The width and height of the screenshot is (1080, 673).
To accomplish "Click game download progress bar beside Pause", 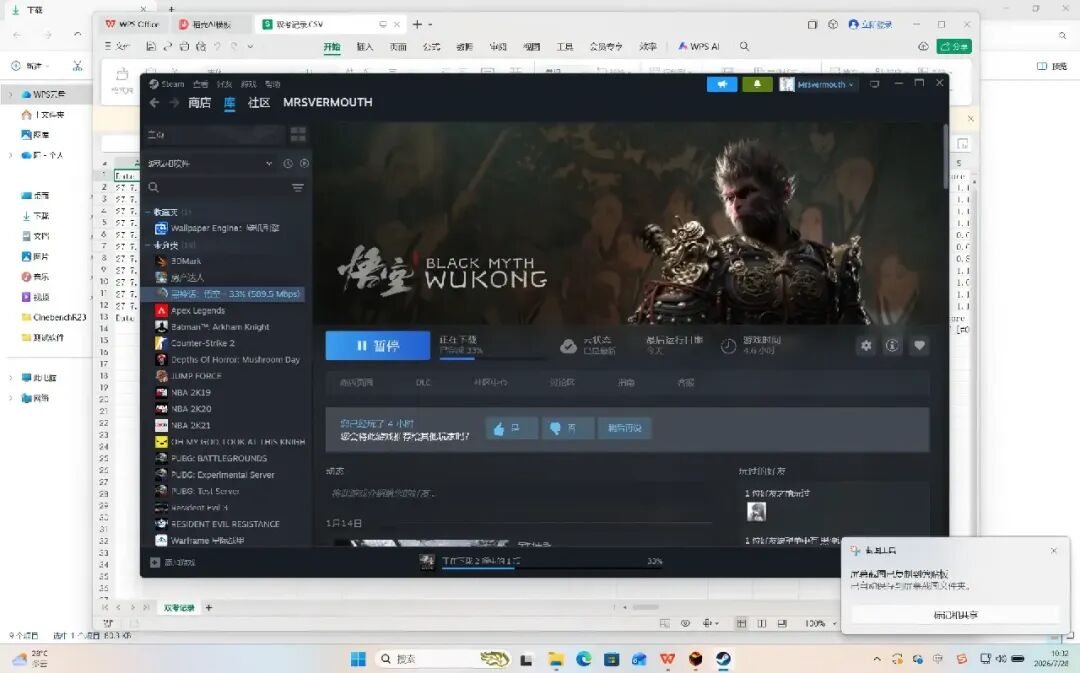I will pos(493,358).
